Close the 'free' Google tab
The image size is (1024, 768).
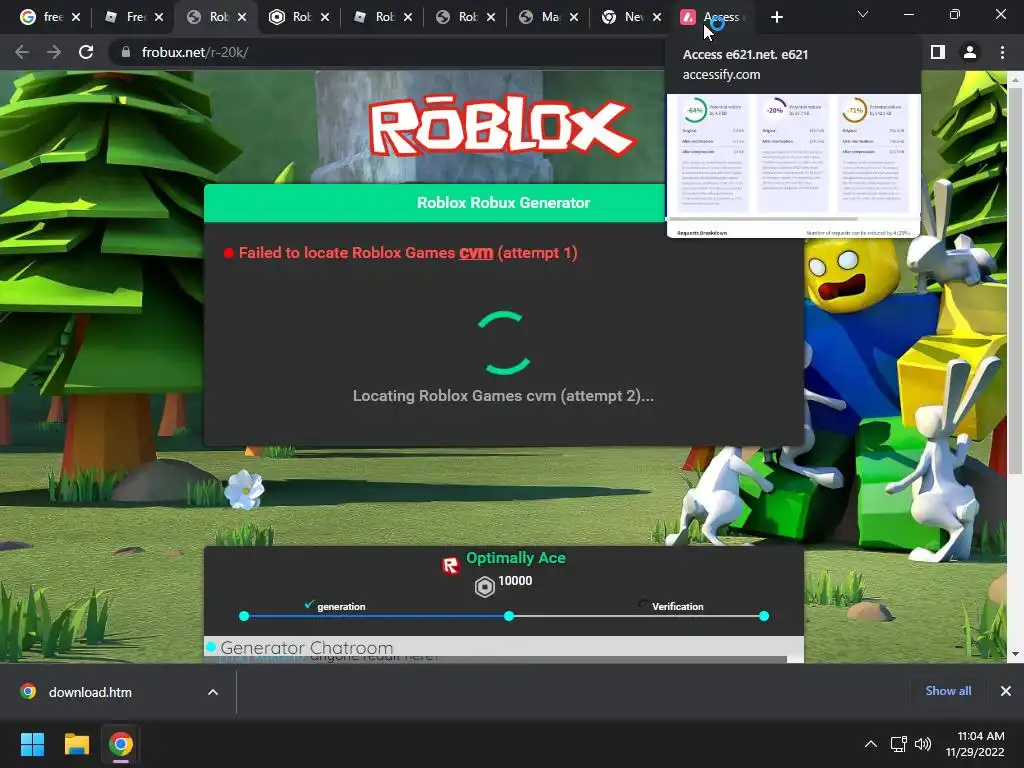pyautogui.click(x=76, y=17)
